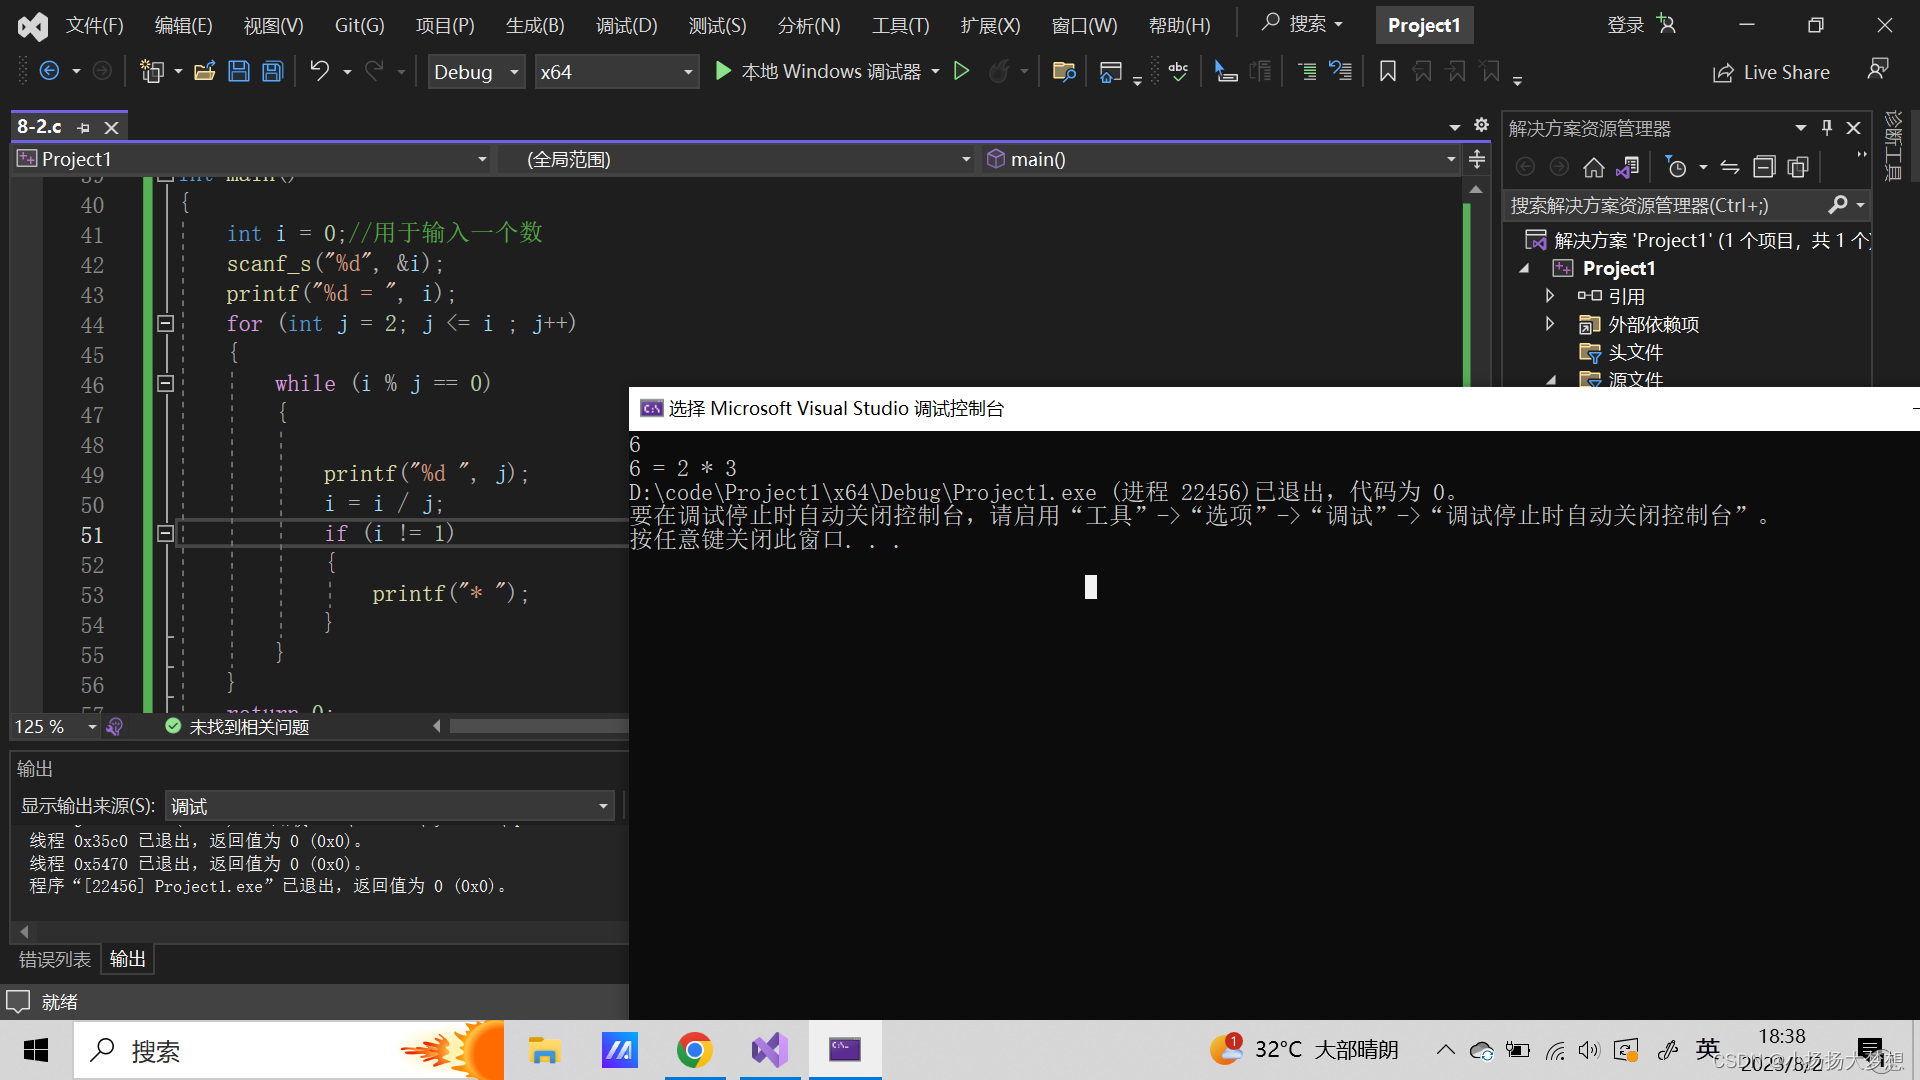The height and width of the screenshot is (1080, 1920).
Task: Open the Debug configuration dropdown
Action: pos(476,71)
